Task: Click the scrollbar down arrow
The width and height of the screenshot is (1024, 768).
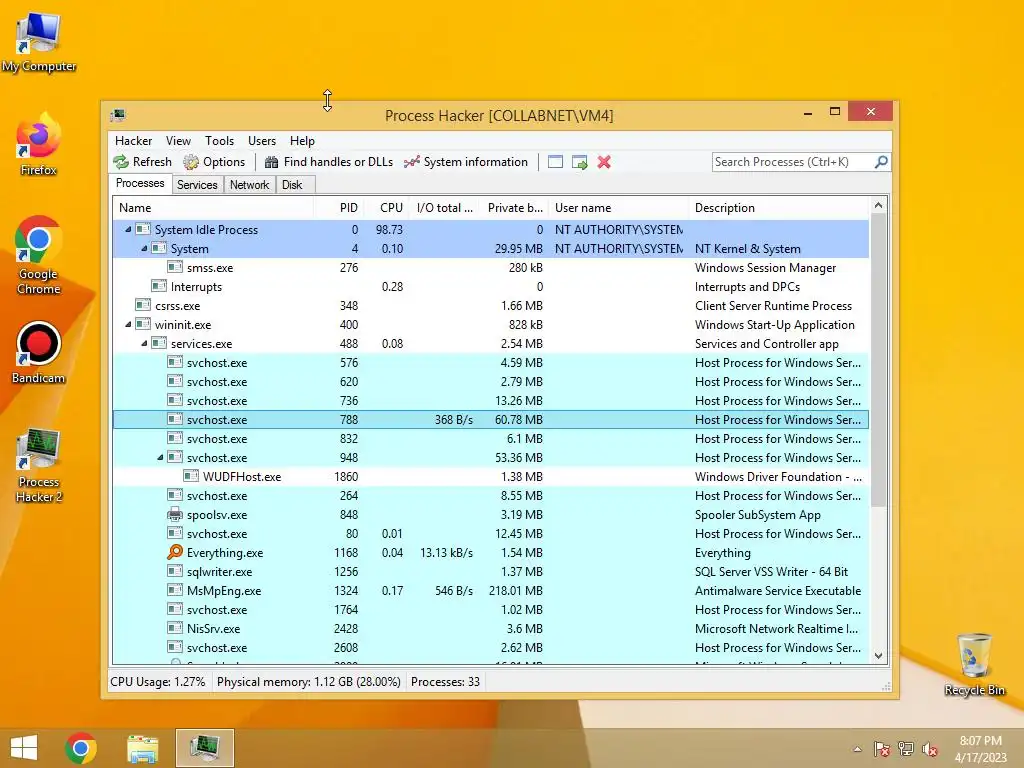Action: click(x=878, y=656)
